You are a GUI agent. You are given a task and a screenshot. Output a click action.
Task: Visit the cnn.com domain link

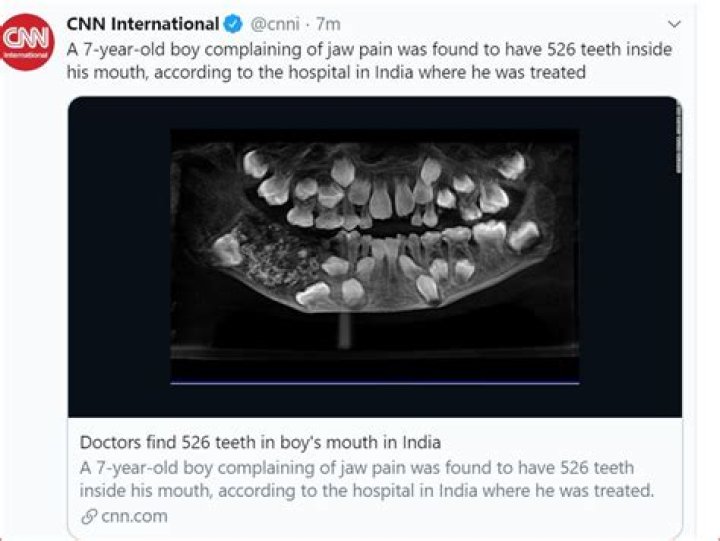tap(134, 516)
